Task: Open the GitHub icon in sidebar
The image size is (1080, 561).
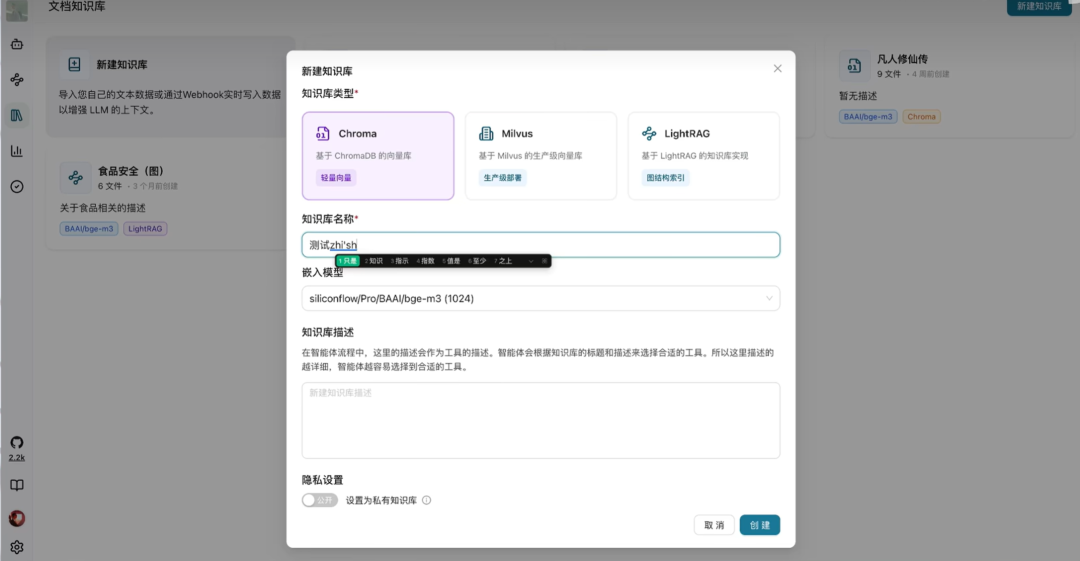Action: point(17,442)
